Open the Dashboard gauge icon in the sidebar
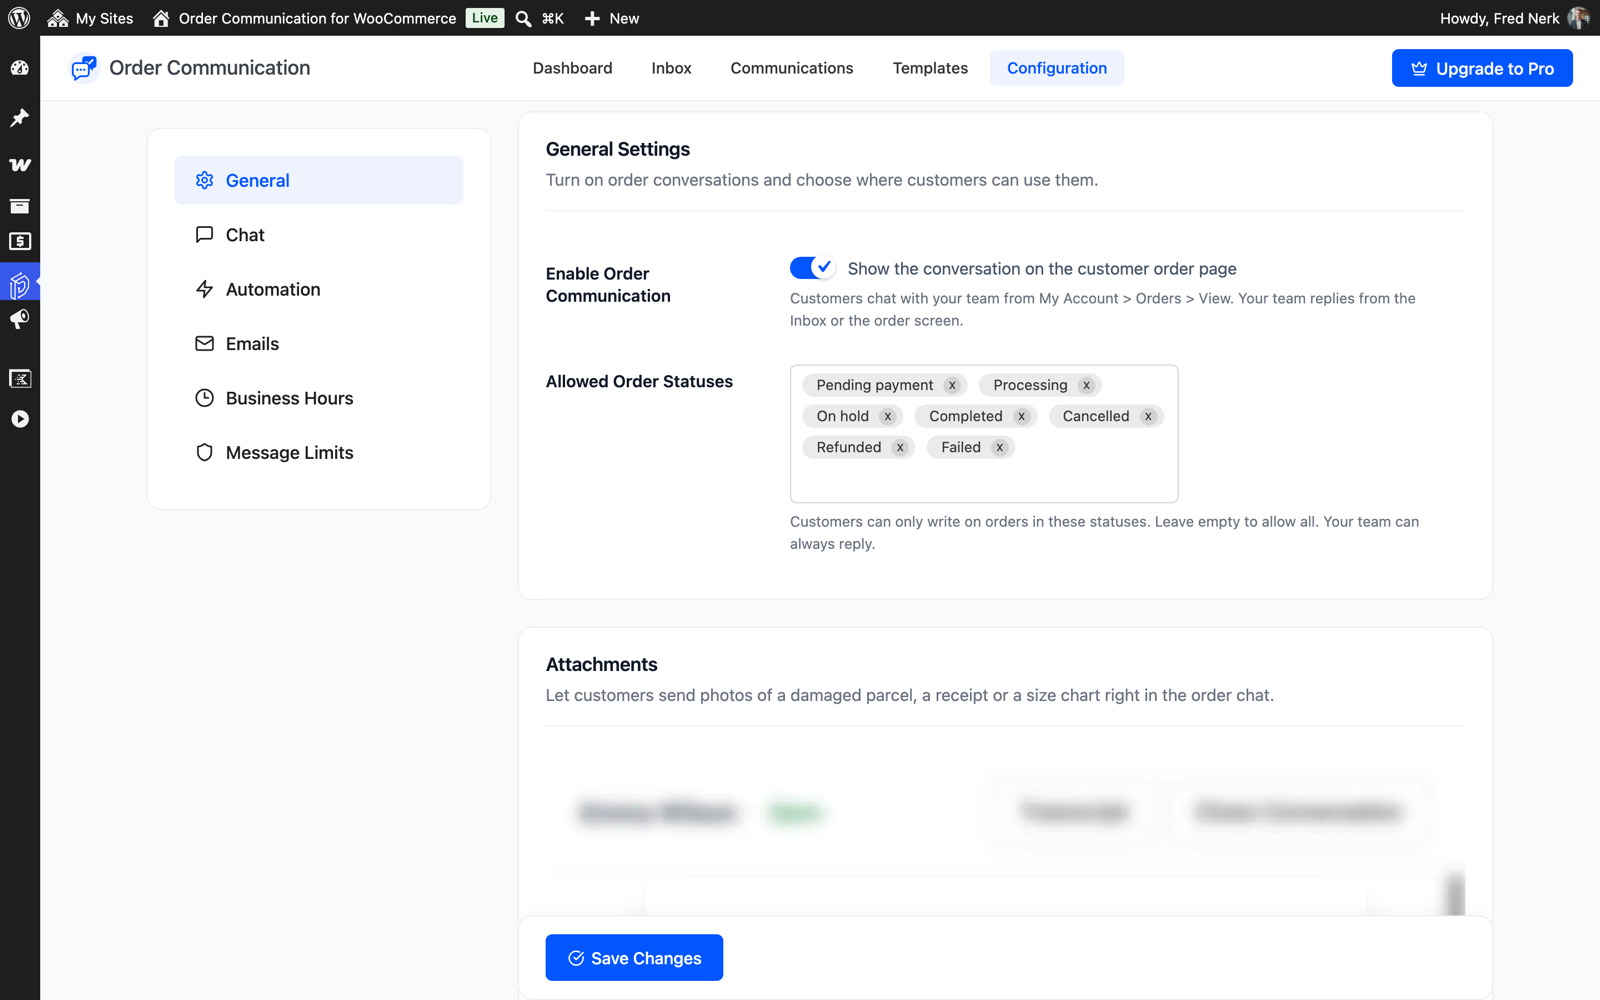1600x1000 pixels. [20, 68]
